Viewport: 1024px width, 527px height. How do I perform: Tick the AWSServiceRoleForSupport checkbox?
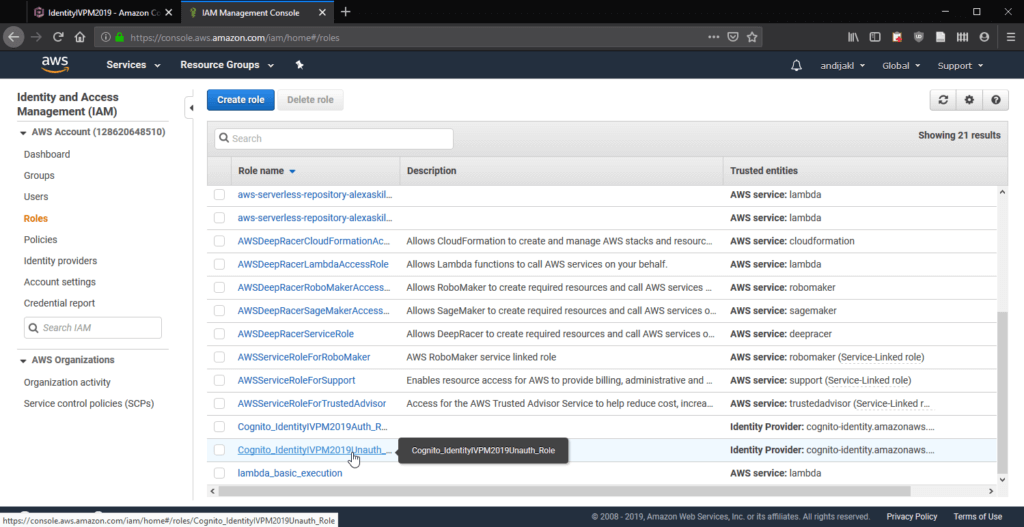[219, 380]
